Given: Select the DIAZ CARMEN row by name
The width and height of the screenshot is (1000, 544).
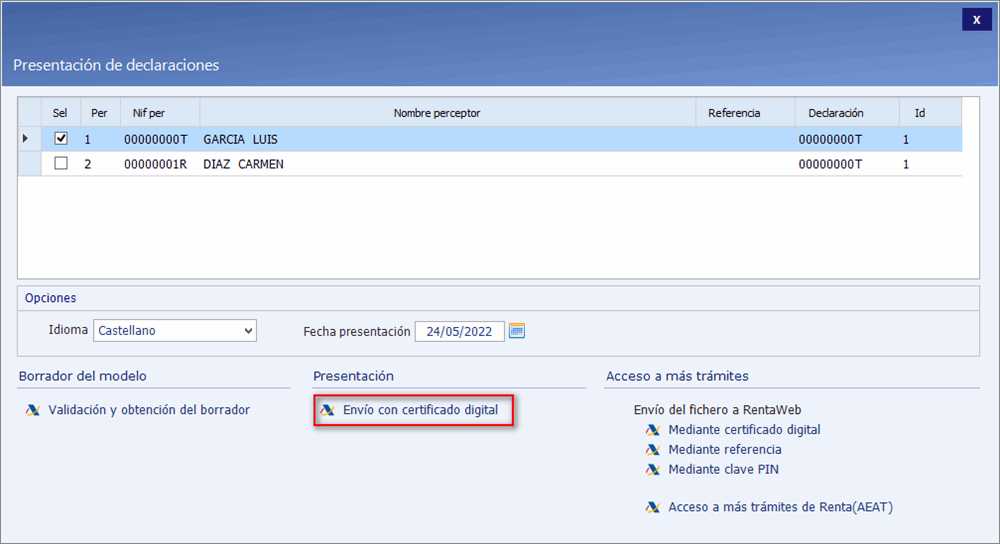Looking at the screenshot, I should [x=243, y=164].
